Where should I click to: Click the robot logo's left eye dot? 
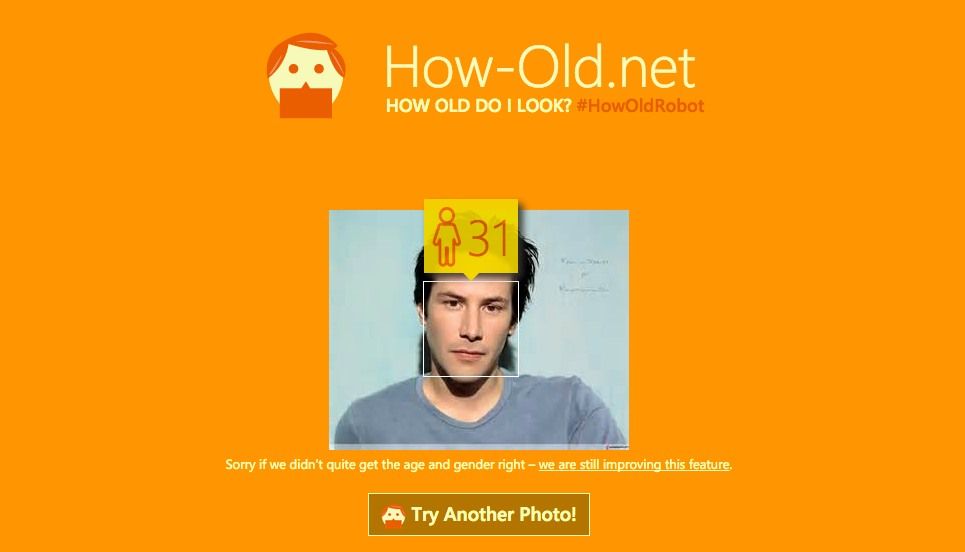[293, 68]
